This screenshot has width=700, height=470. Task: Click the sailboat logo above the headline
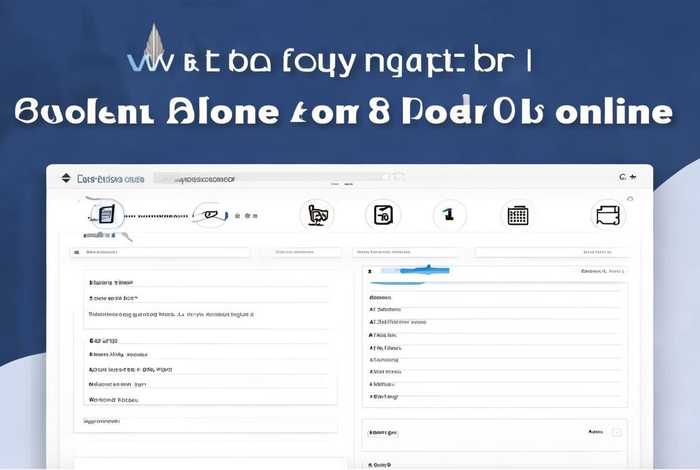(x=153, y=43)
